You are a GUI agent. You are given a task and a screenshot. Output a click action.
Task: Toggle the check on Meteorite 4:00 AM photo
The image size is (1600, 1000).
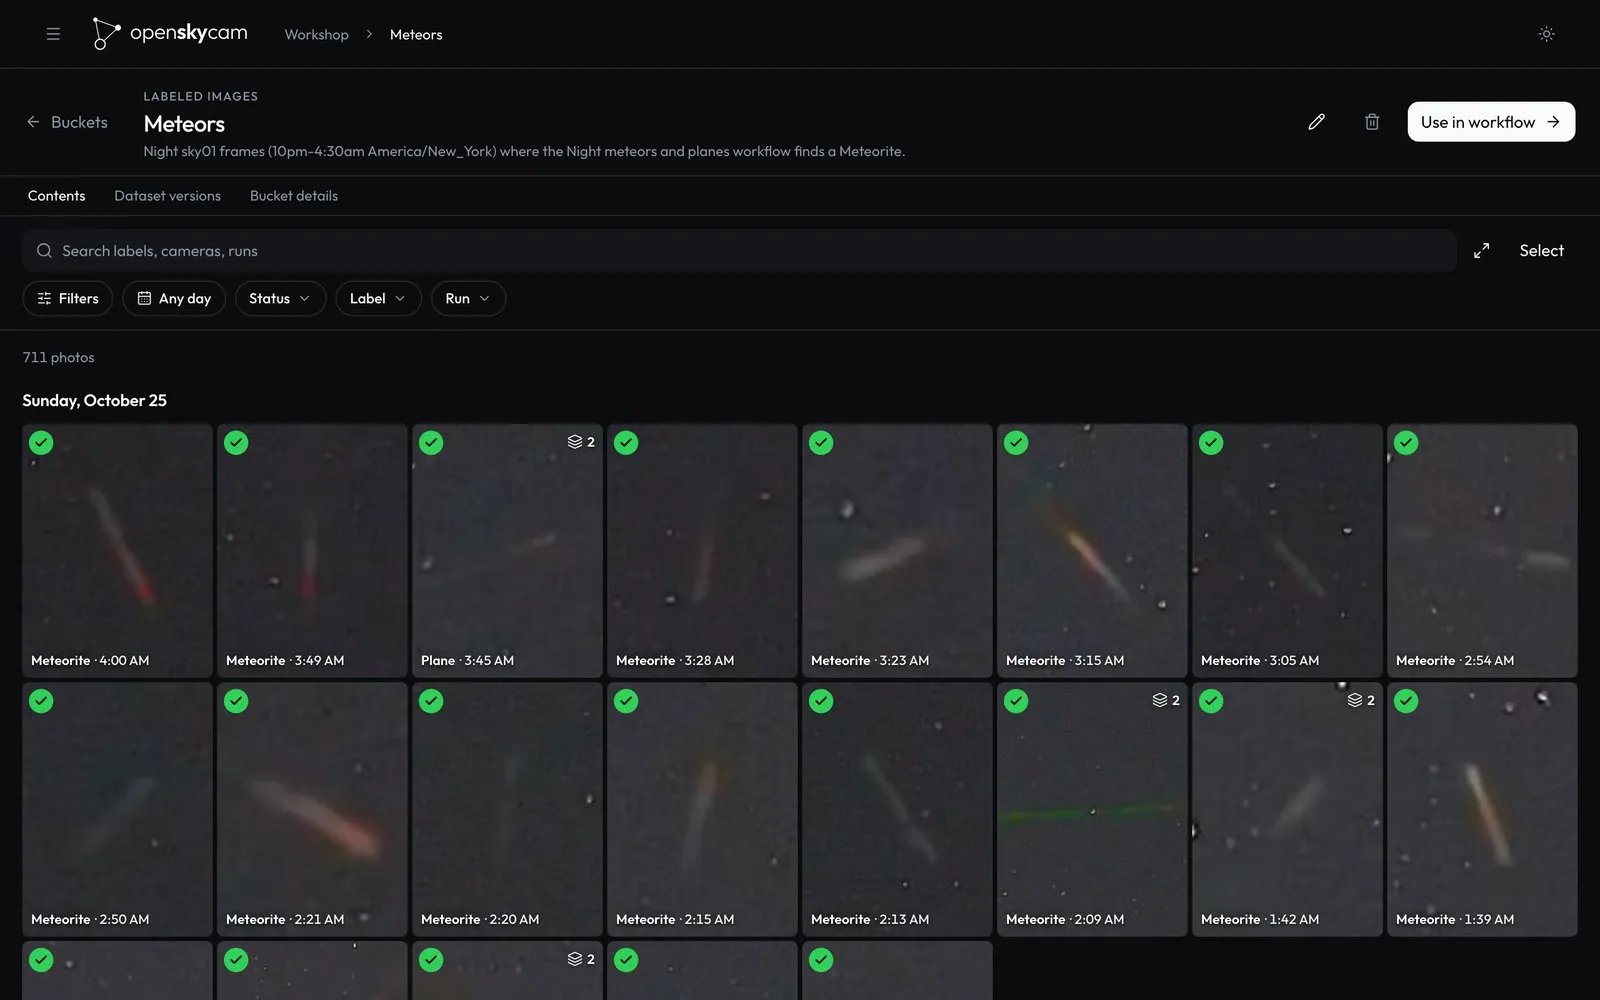(41, 443)
